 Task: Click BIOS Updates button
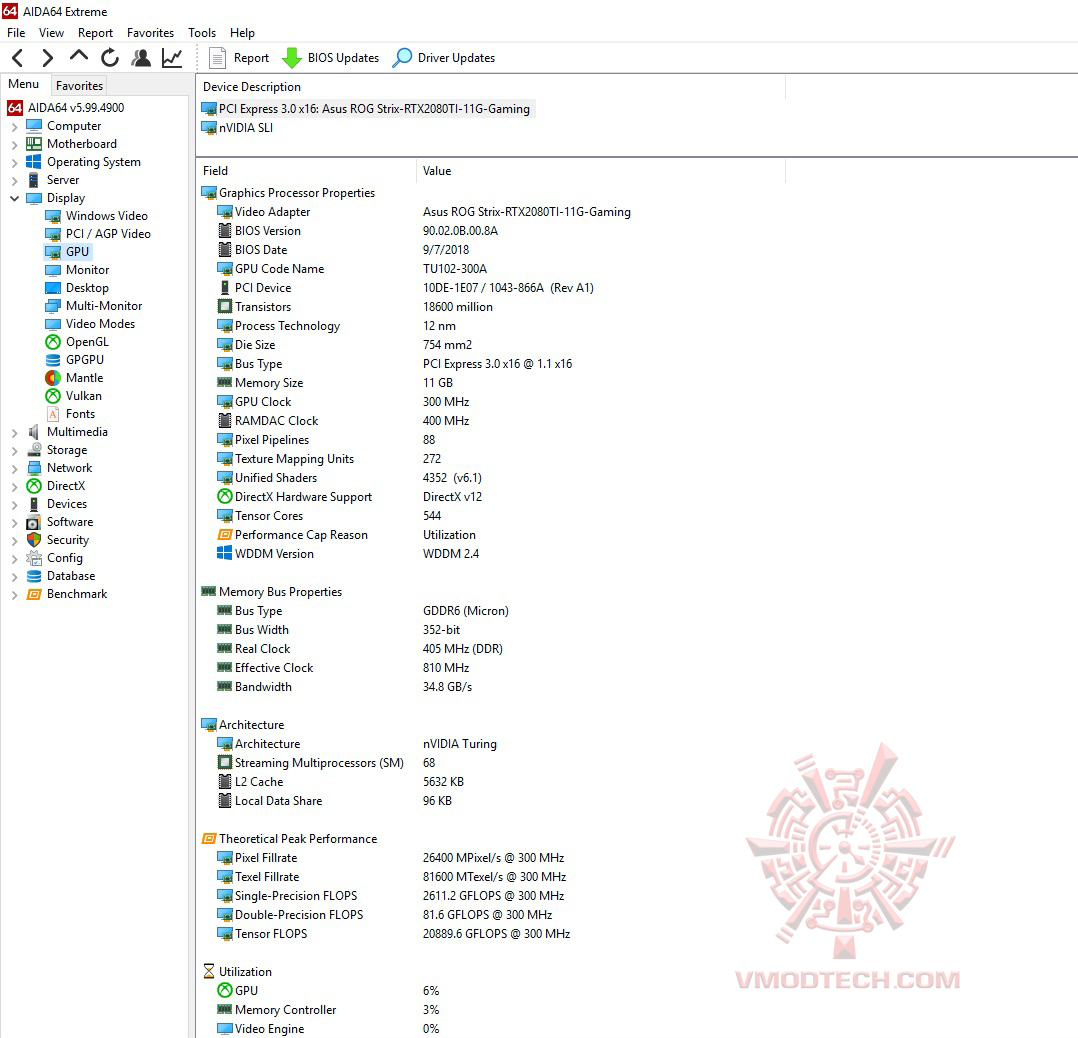click(x=331, y=58)
